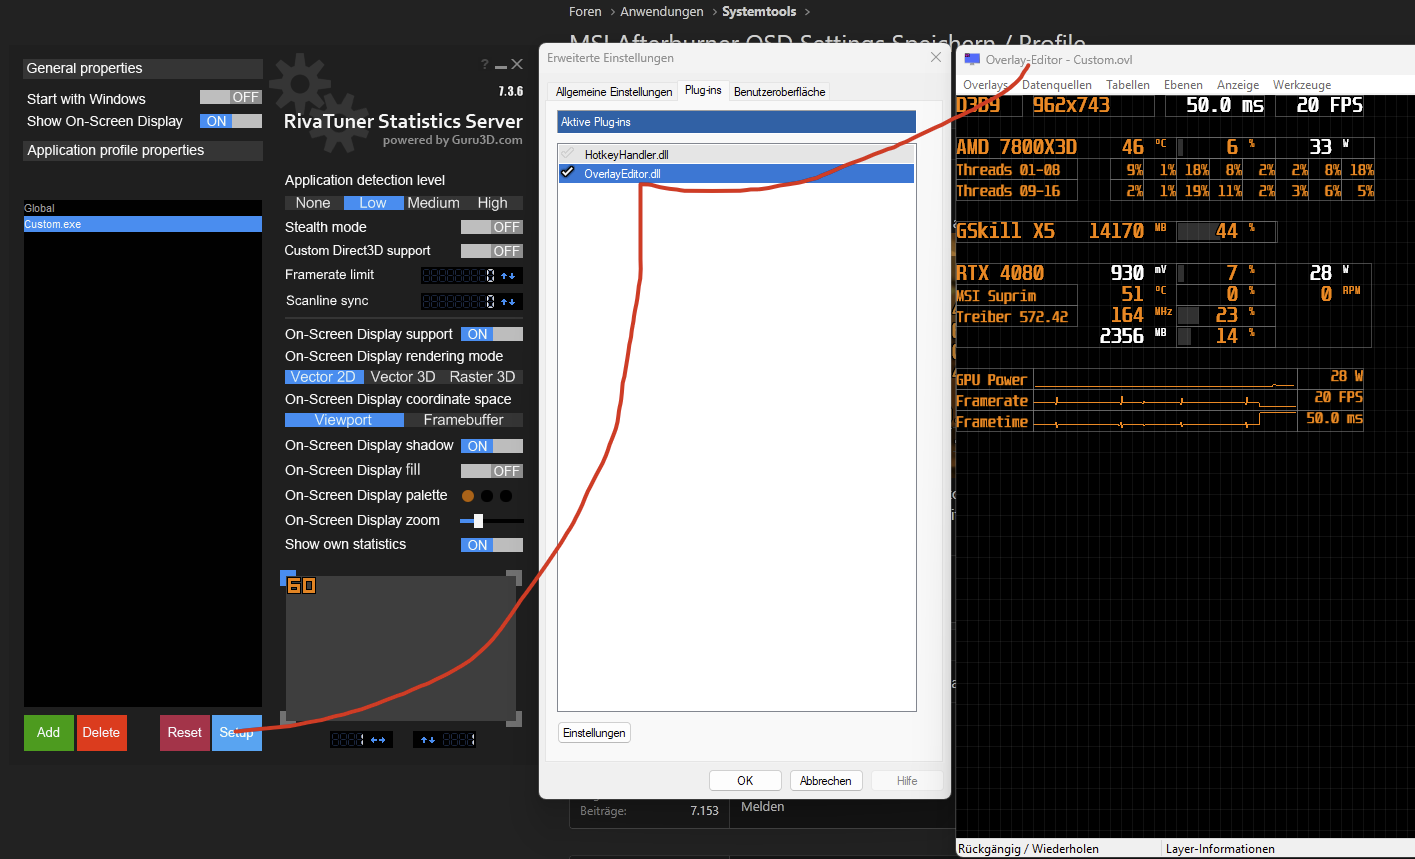Open the Overlays menu in Overlay-Editor

click(x=985, y=85)
